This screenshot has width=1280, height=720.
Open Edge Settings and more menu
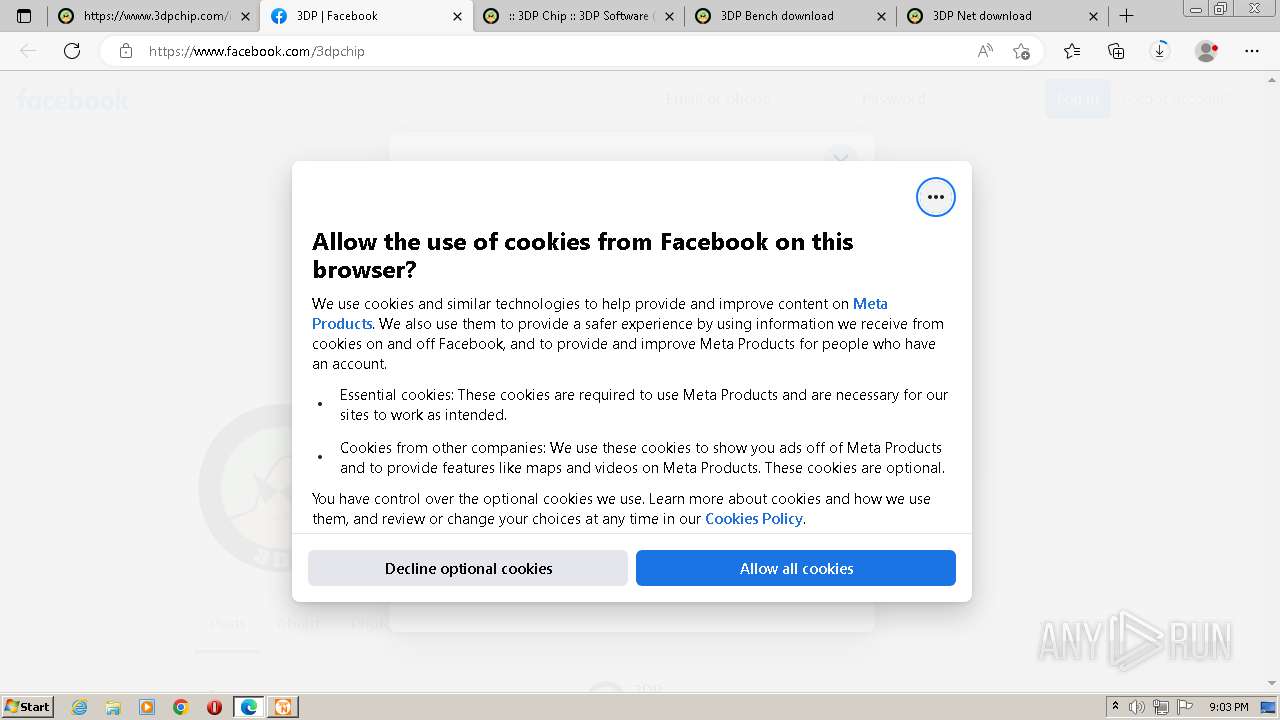(1252, 51)
